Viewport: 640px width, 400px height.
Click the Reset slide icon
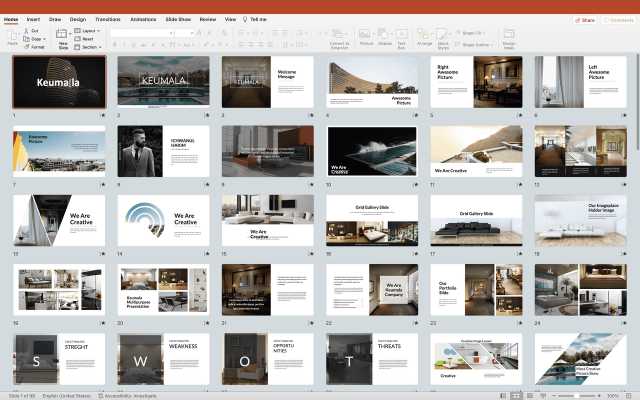coord(88,38)
